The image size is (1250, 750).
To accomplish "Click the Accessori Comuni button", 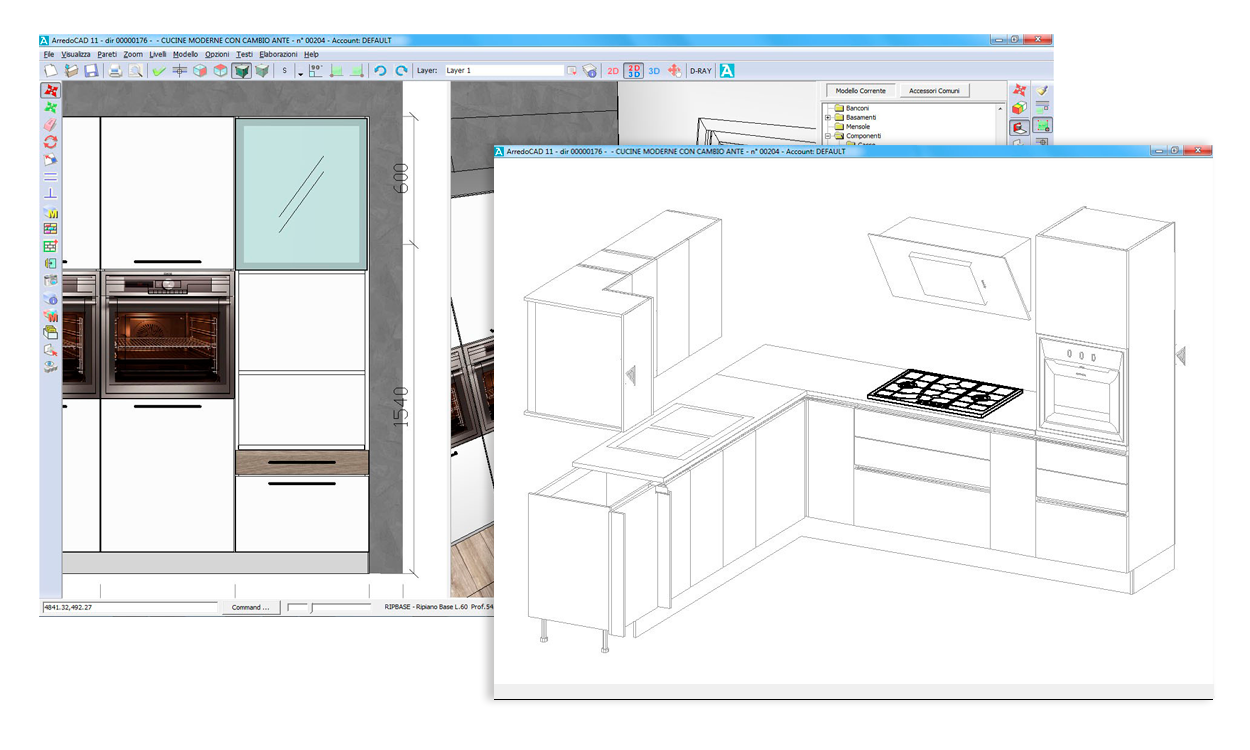I will click(934, 91).
